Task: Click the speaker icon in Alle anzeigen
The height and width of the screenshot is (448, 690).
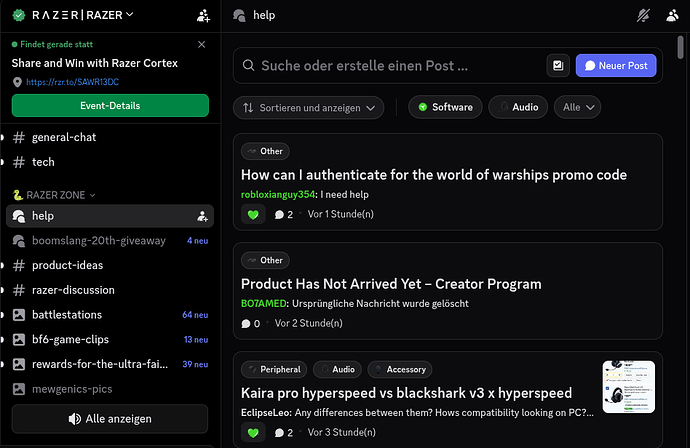Action: [x=75, y=419]
